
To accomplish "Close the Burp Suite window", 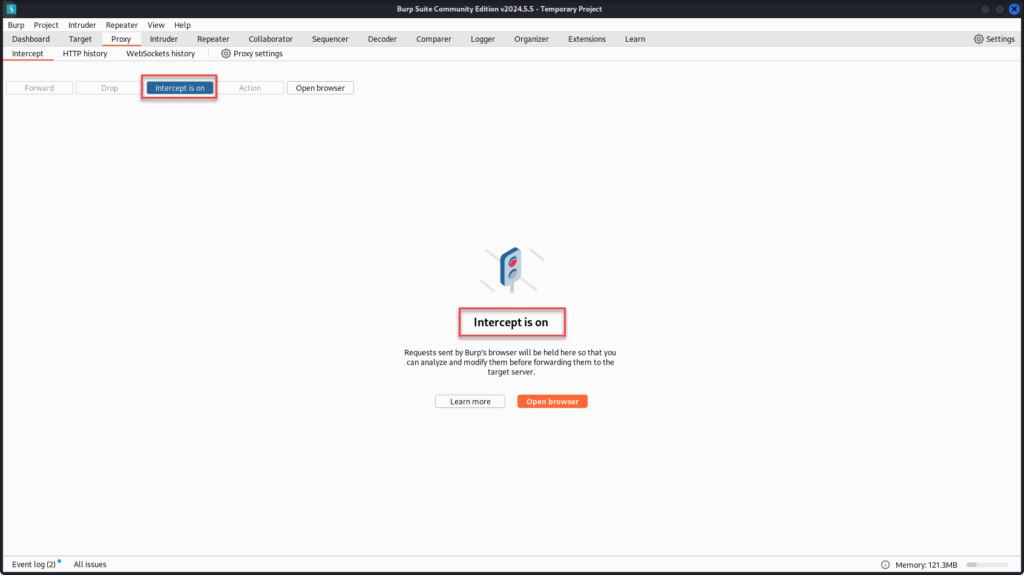I will (x=1014, y=8).
